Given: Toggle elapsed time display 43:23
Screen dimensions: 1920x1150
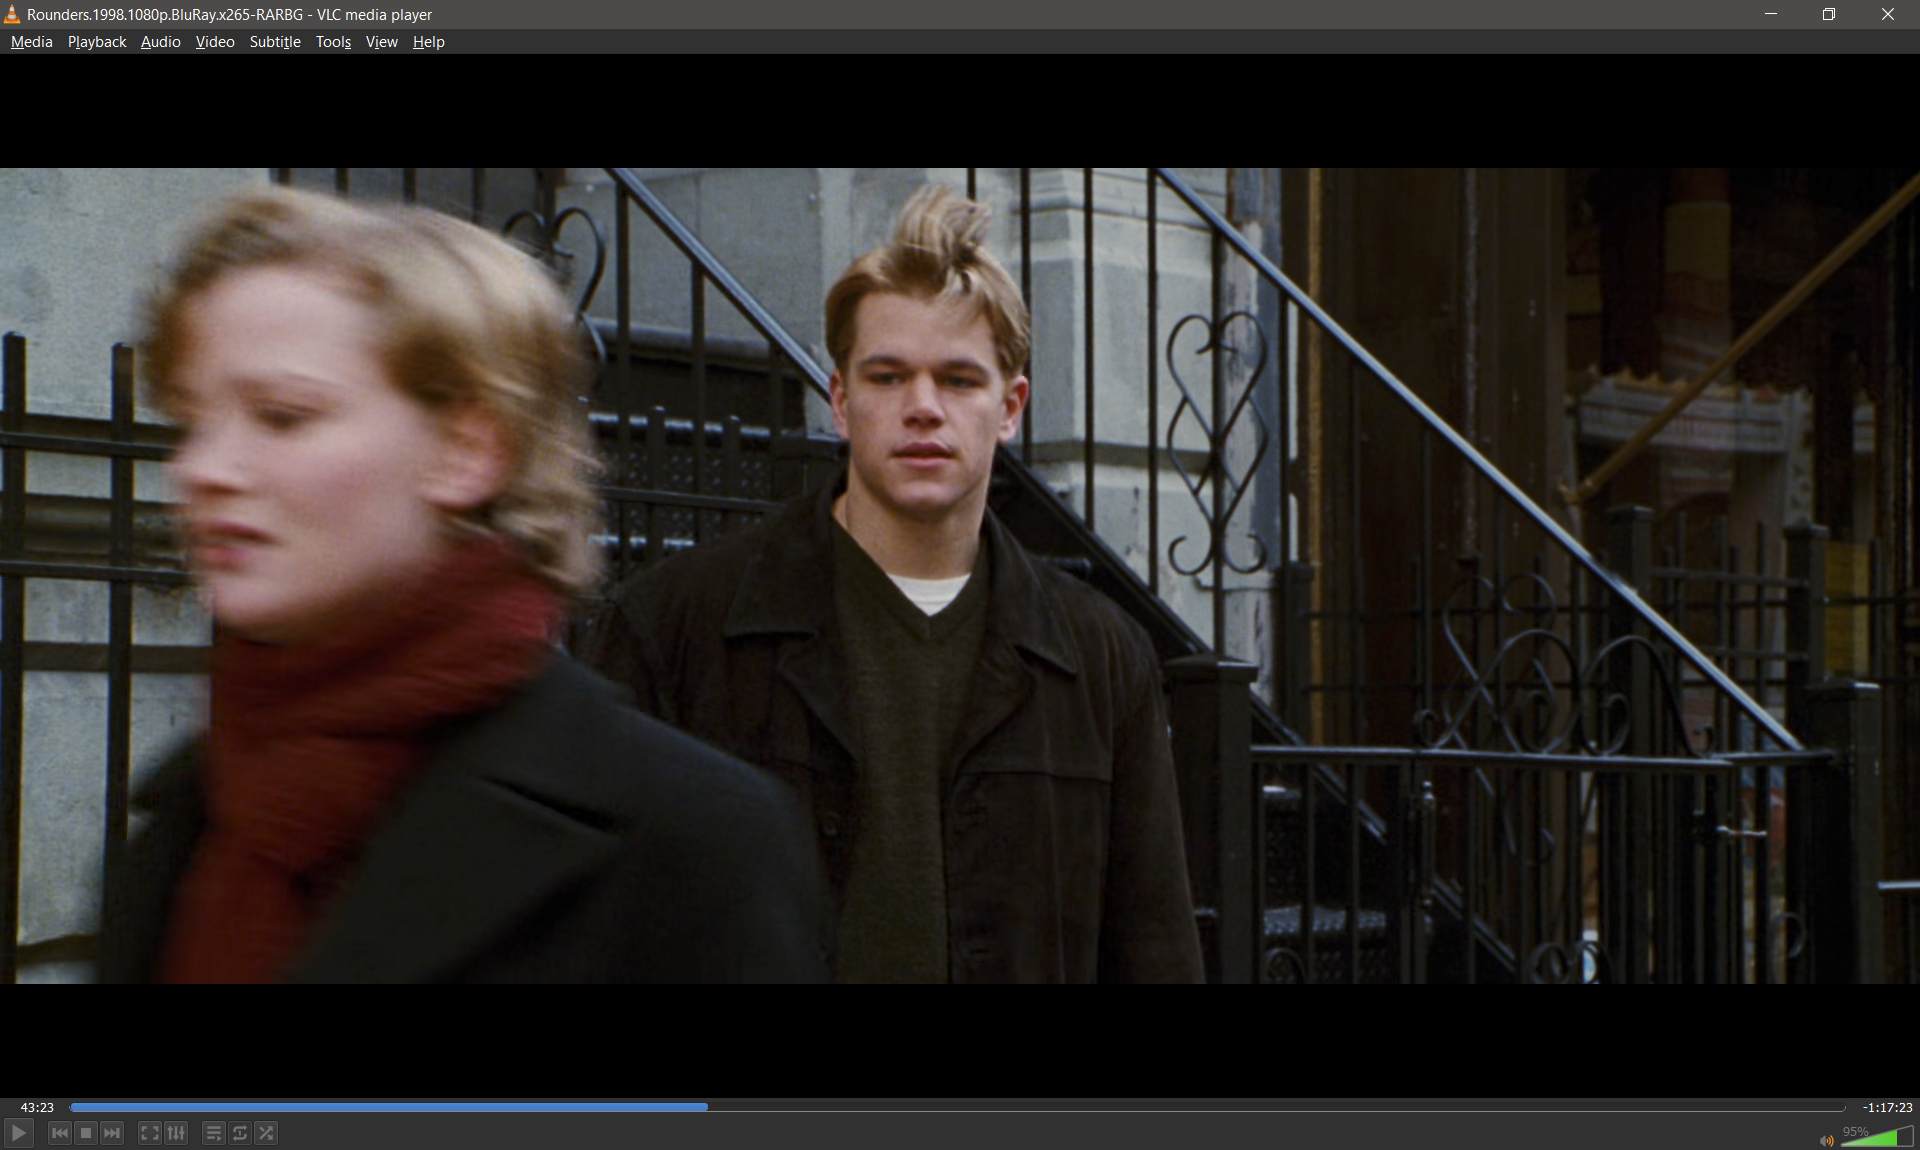Looking at the screenshot, I should click(37, 1107).
